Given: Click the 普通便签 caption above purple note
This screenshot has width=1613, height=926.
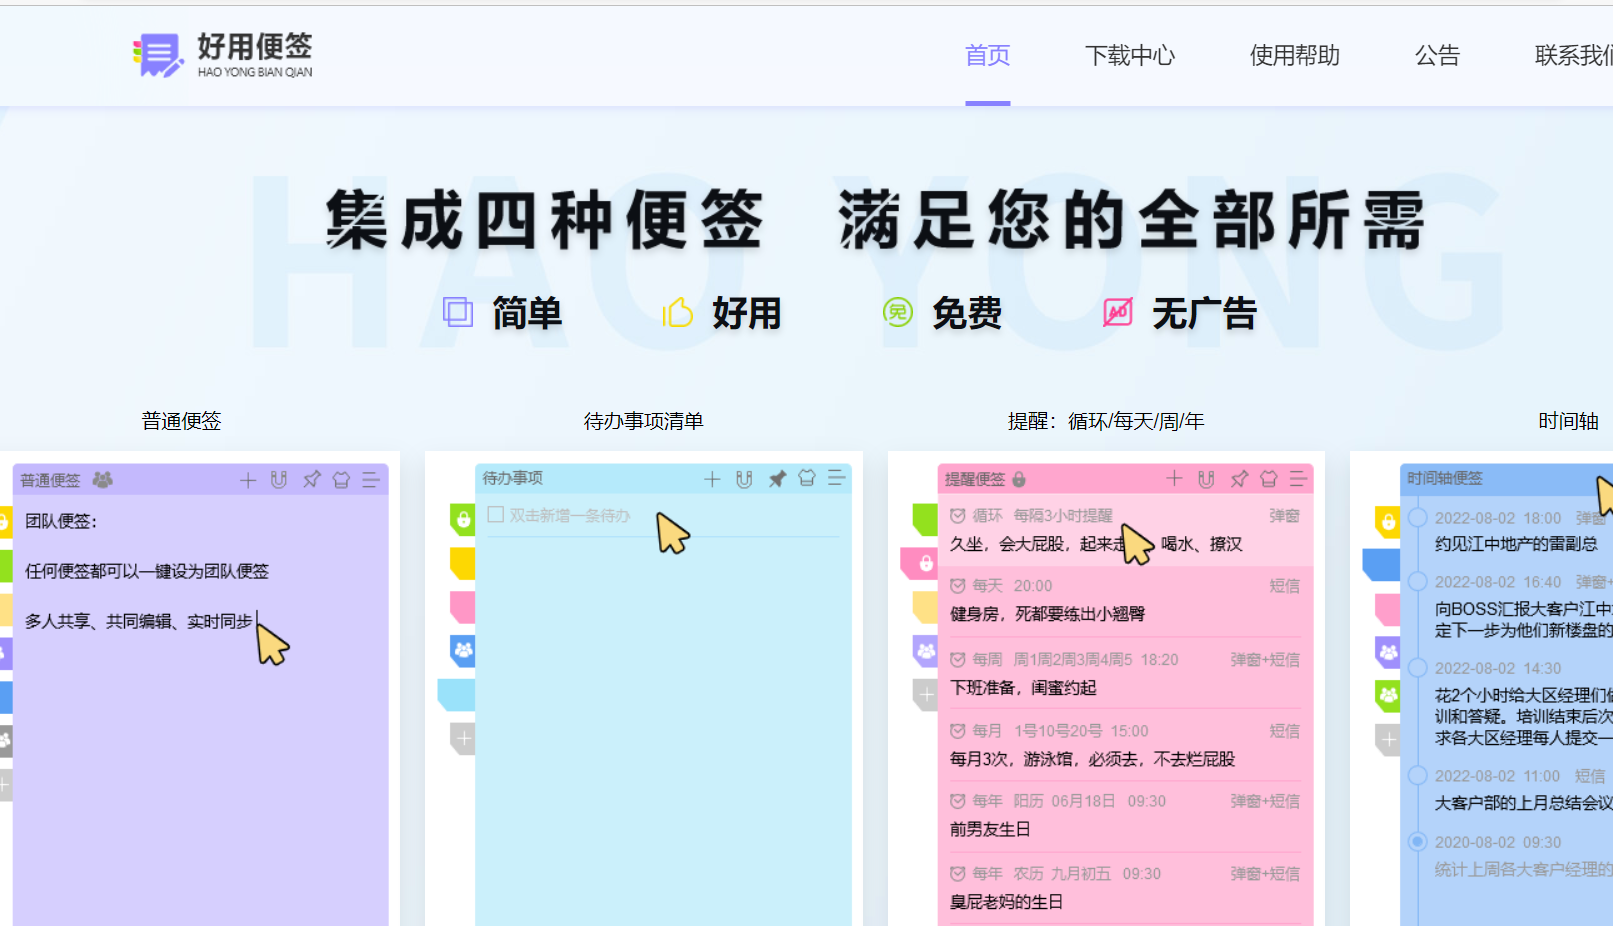Looking at the screenshot, I should coord(181,421).
